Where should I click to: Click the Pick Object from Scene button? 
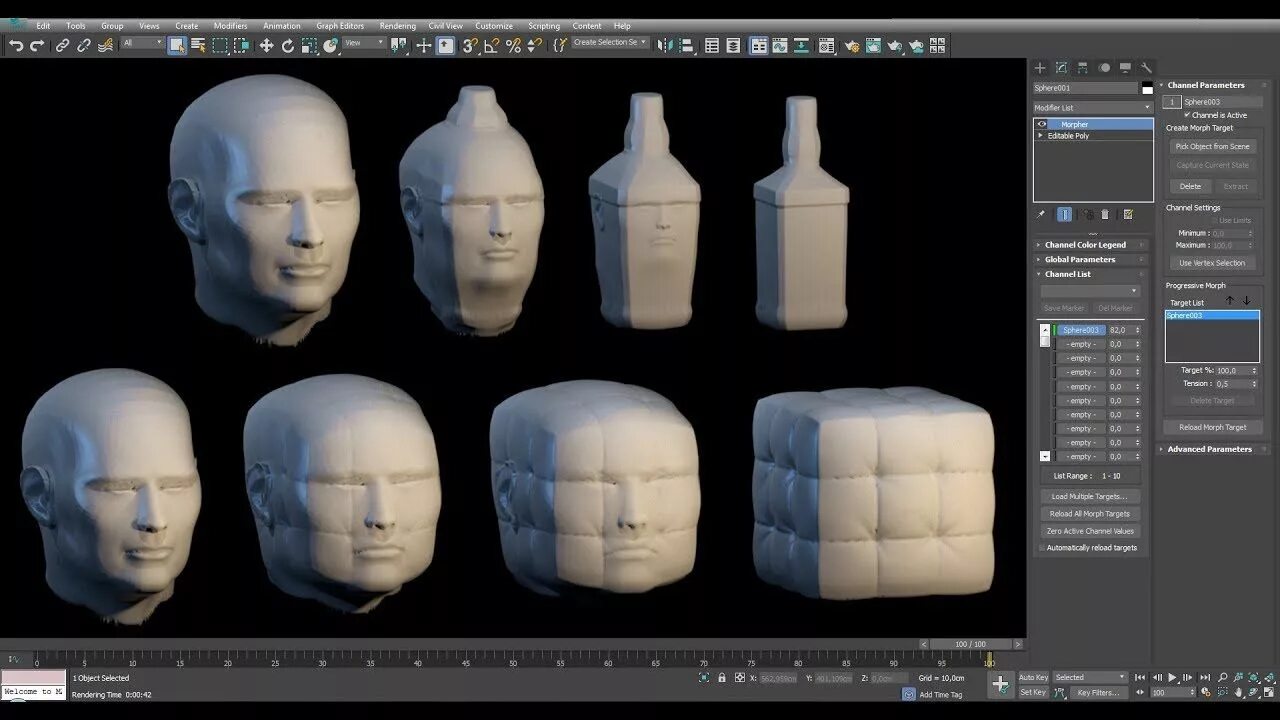click(1212, 146)
